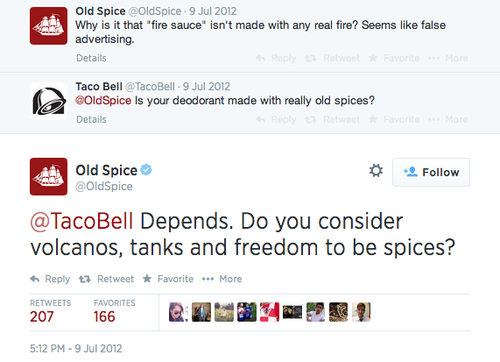Click the blue verified badge beside Old Spice
500x362 pixels.
pos(146,170)
